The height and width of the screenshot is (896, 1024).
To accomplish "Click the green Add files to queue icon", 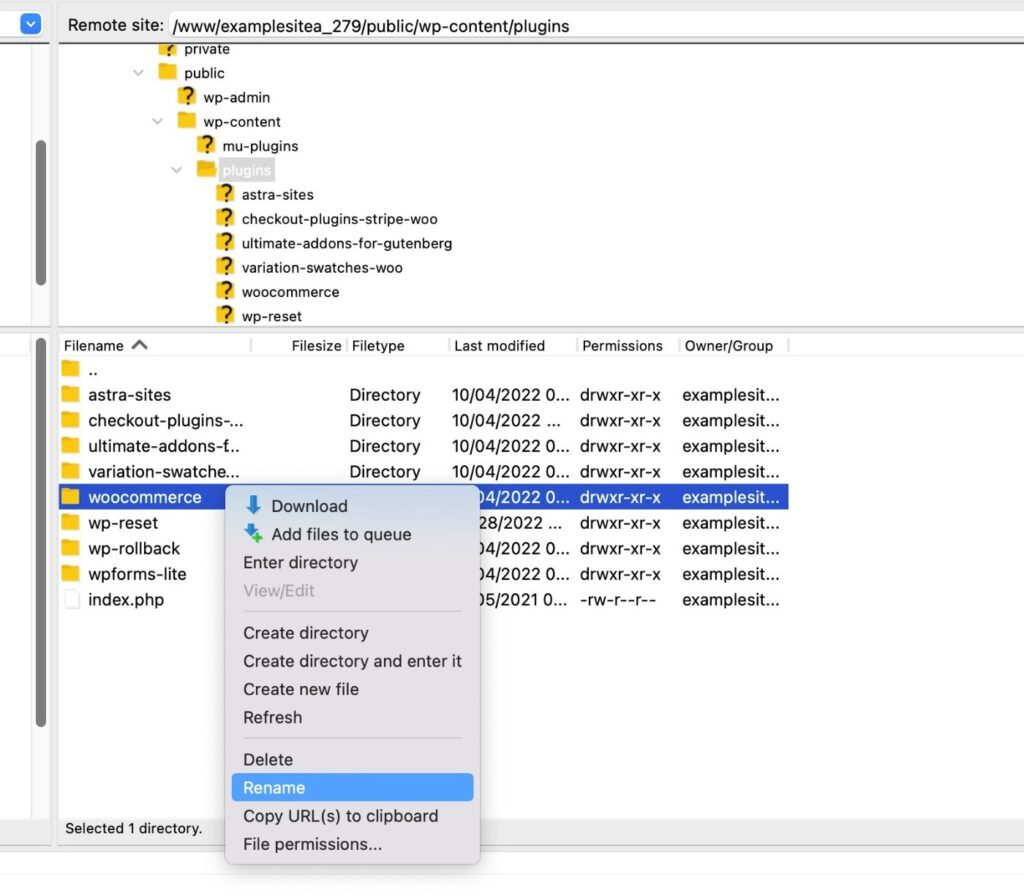I will pos(253,534).
